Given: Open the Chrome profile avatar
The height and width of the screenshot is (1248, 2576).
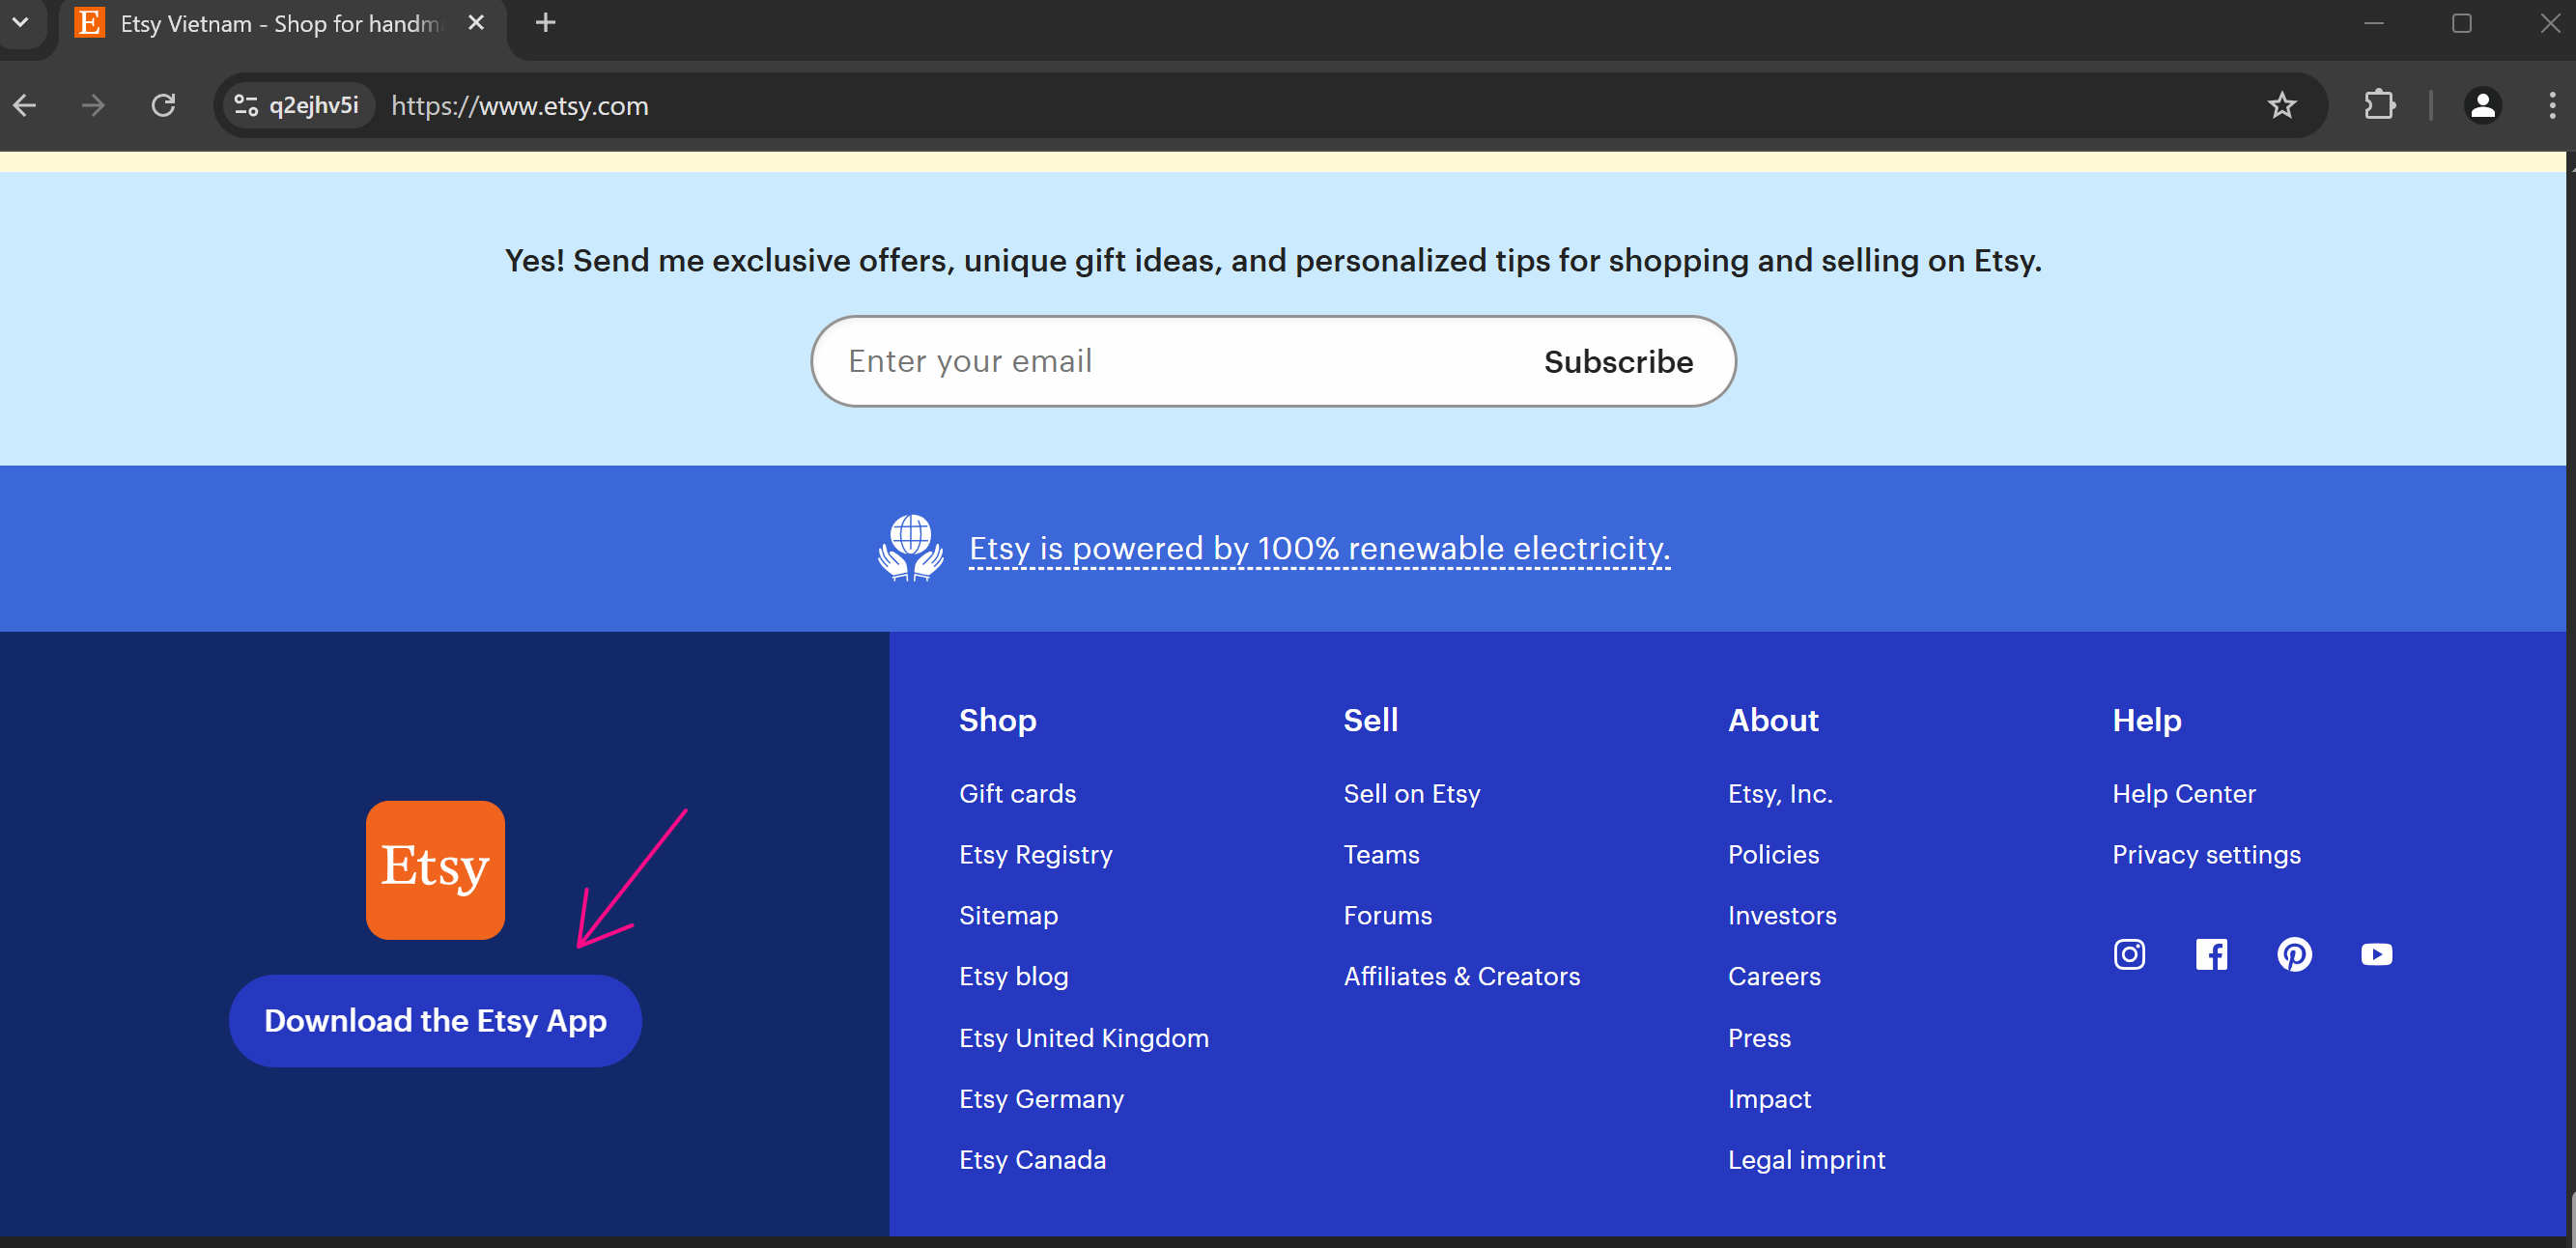Looking at the screenshot, I should [x=2482, y=106].
